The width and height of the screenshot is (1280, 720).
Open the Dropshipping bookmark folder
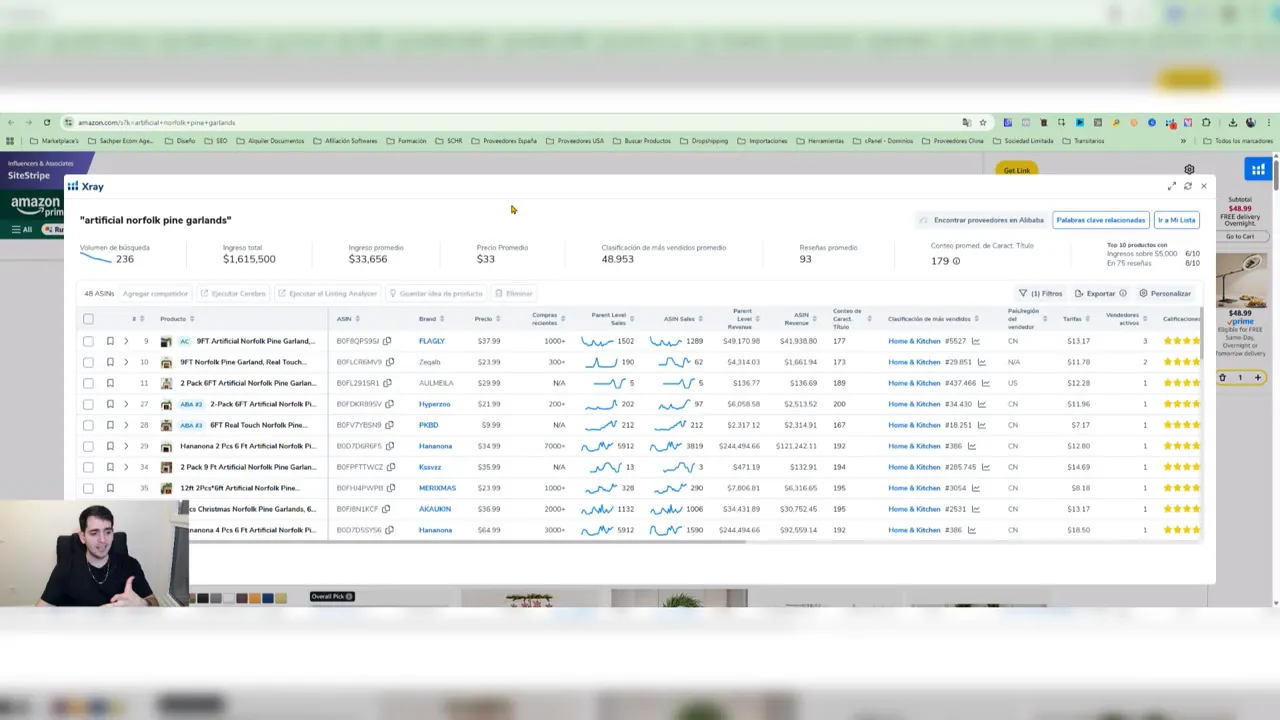(x=708, y=141)
